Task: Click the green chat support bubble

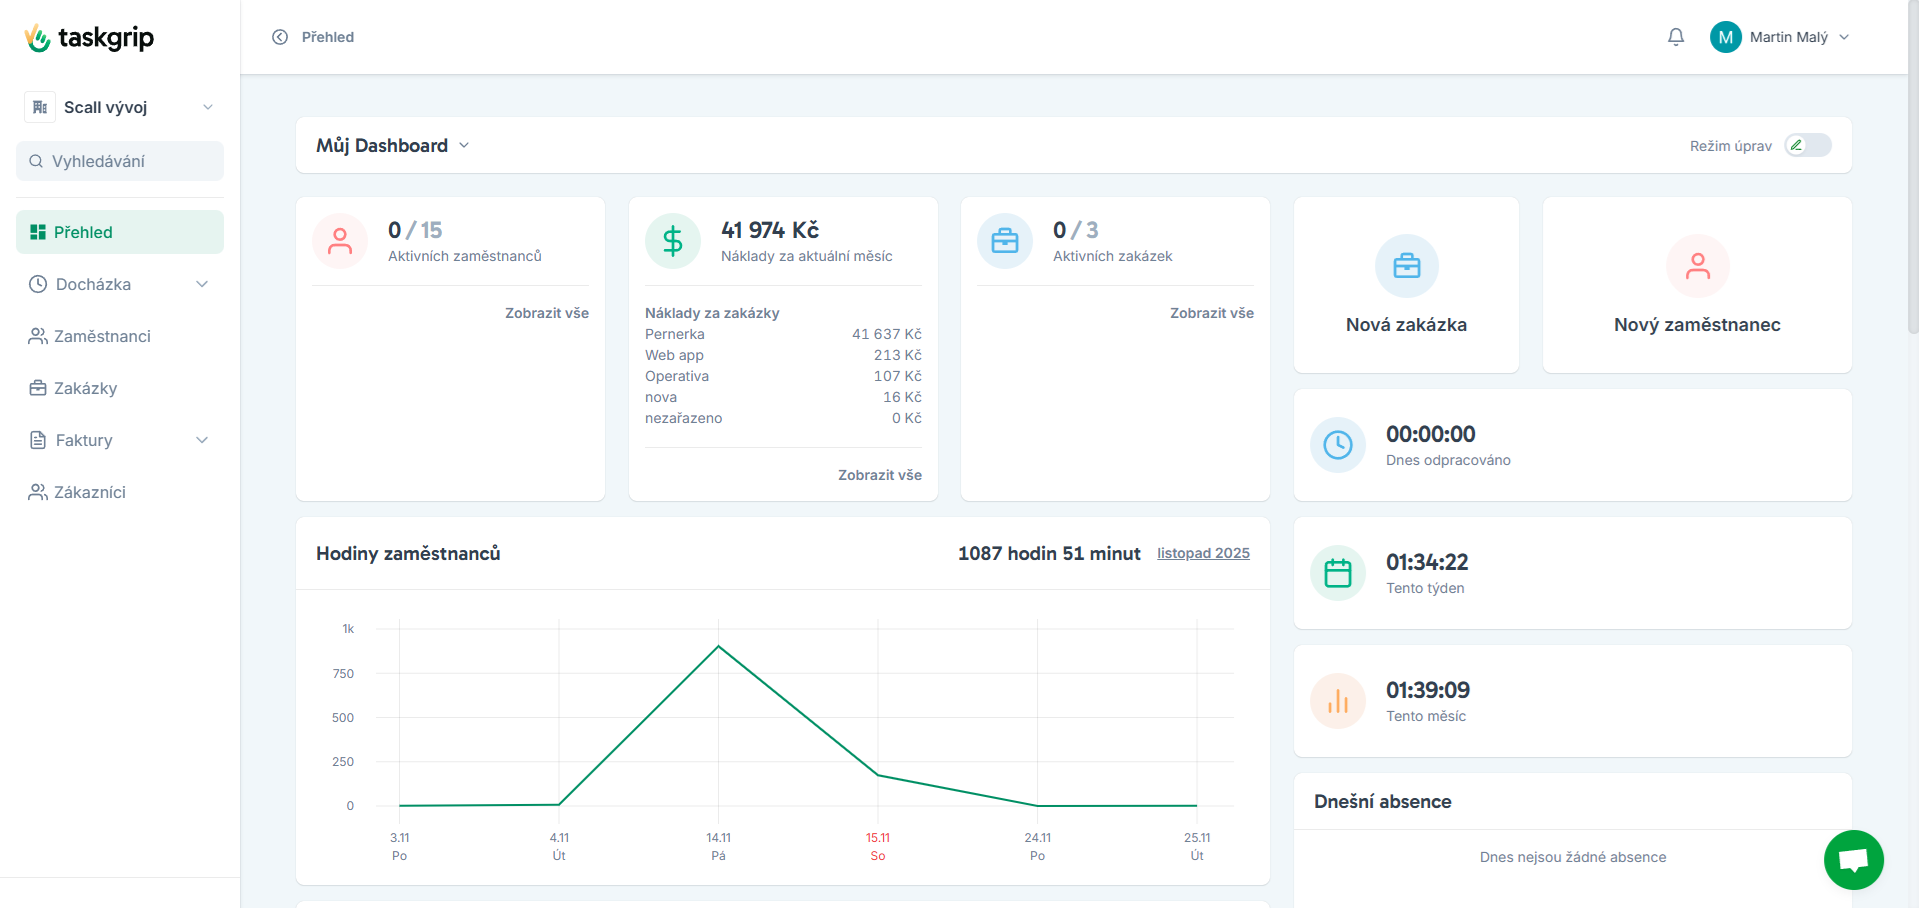Action: click(x=1853, y=860)
